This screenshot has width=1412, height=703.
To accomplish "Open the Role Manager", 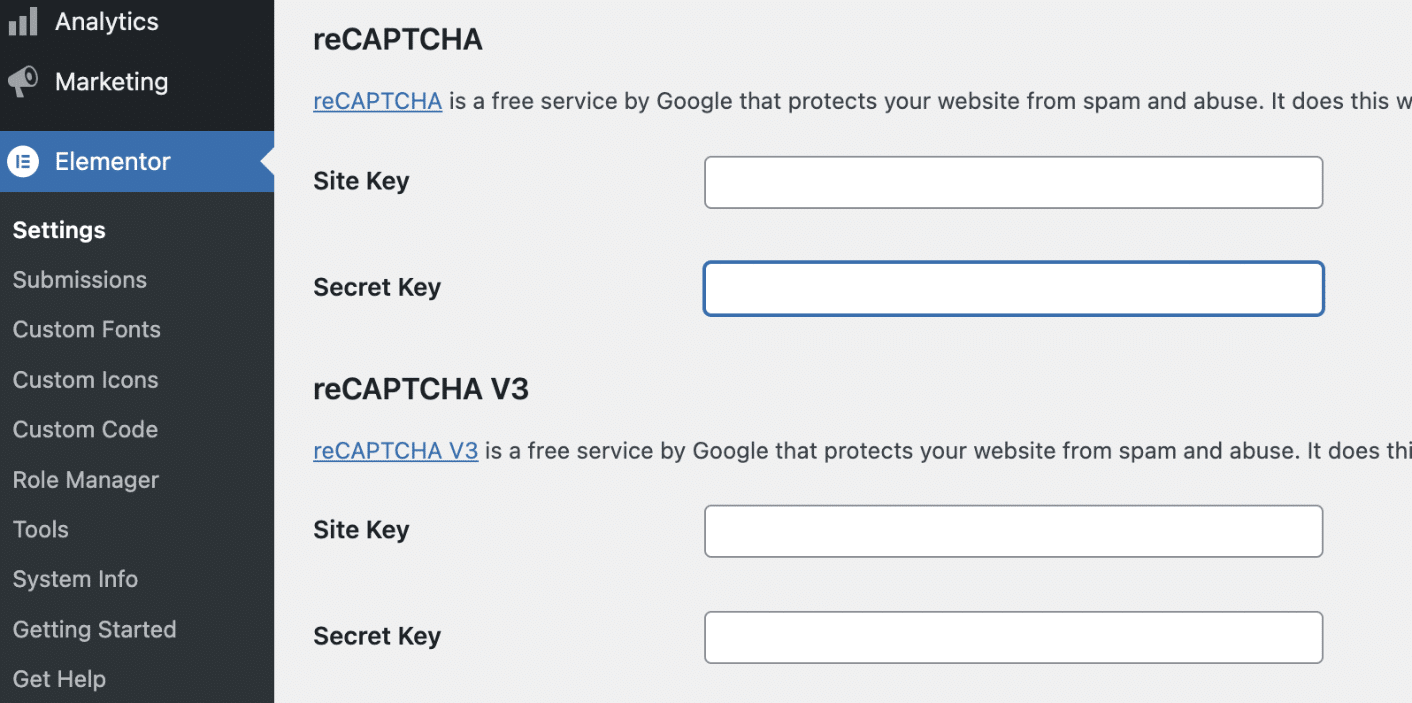I will point(85,480).
